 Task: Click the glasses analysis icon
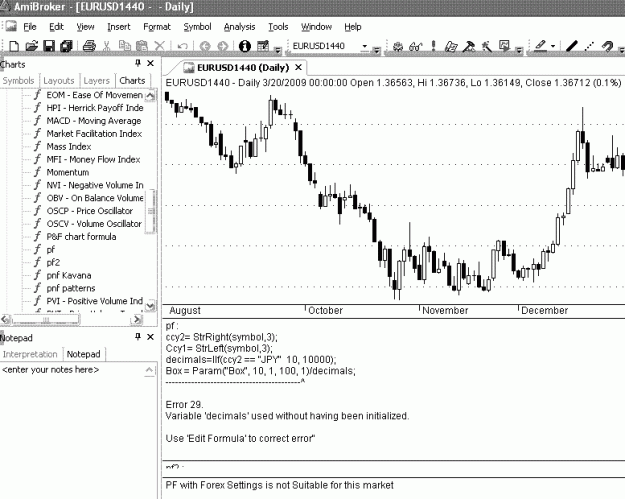coord(415,47)
